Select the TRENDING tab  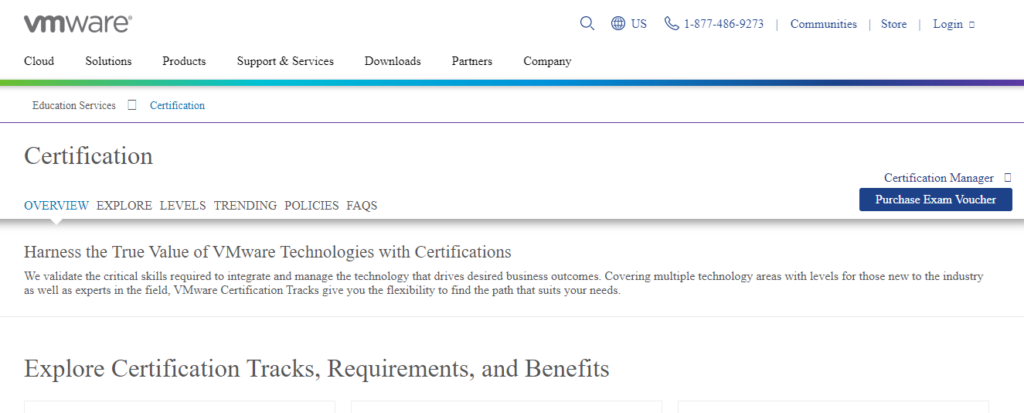[245, 205]
